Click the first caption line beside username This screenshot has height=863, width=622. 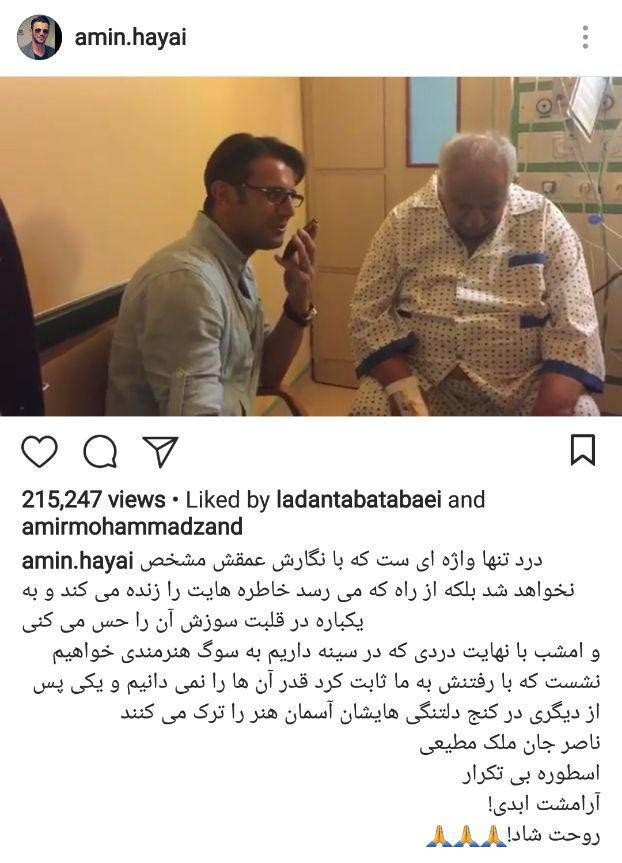[341, 561]
